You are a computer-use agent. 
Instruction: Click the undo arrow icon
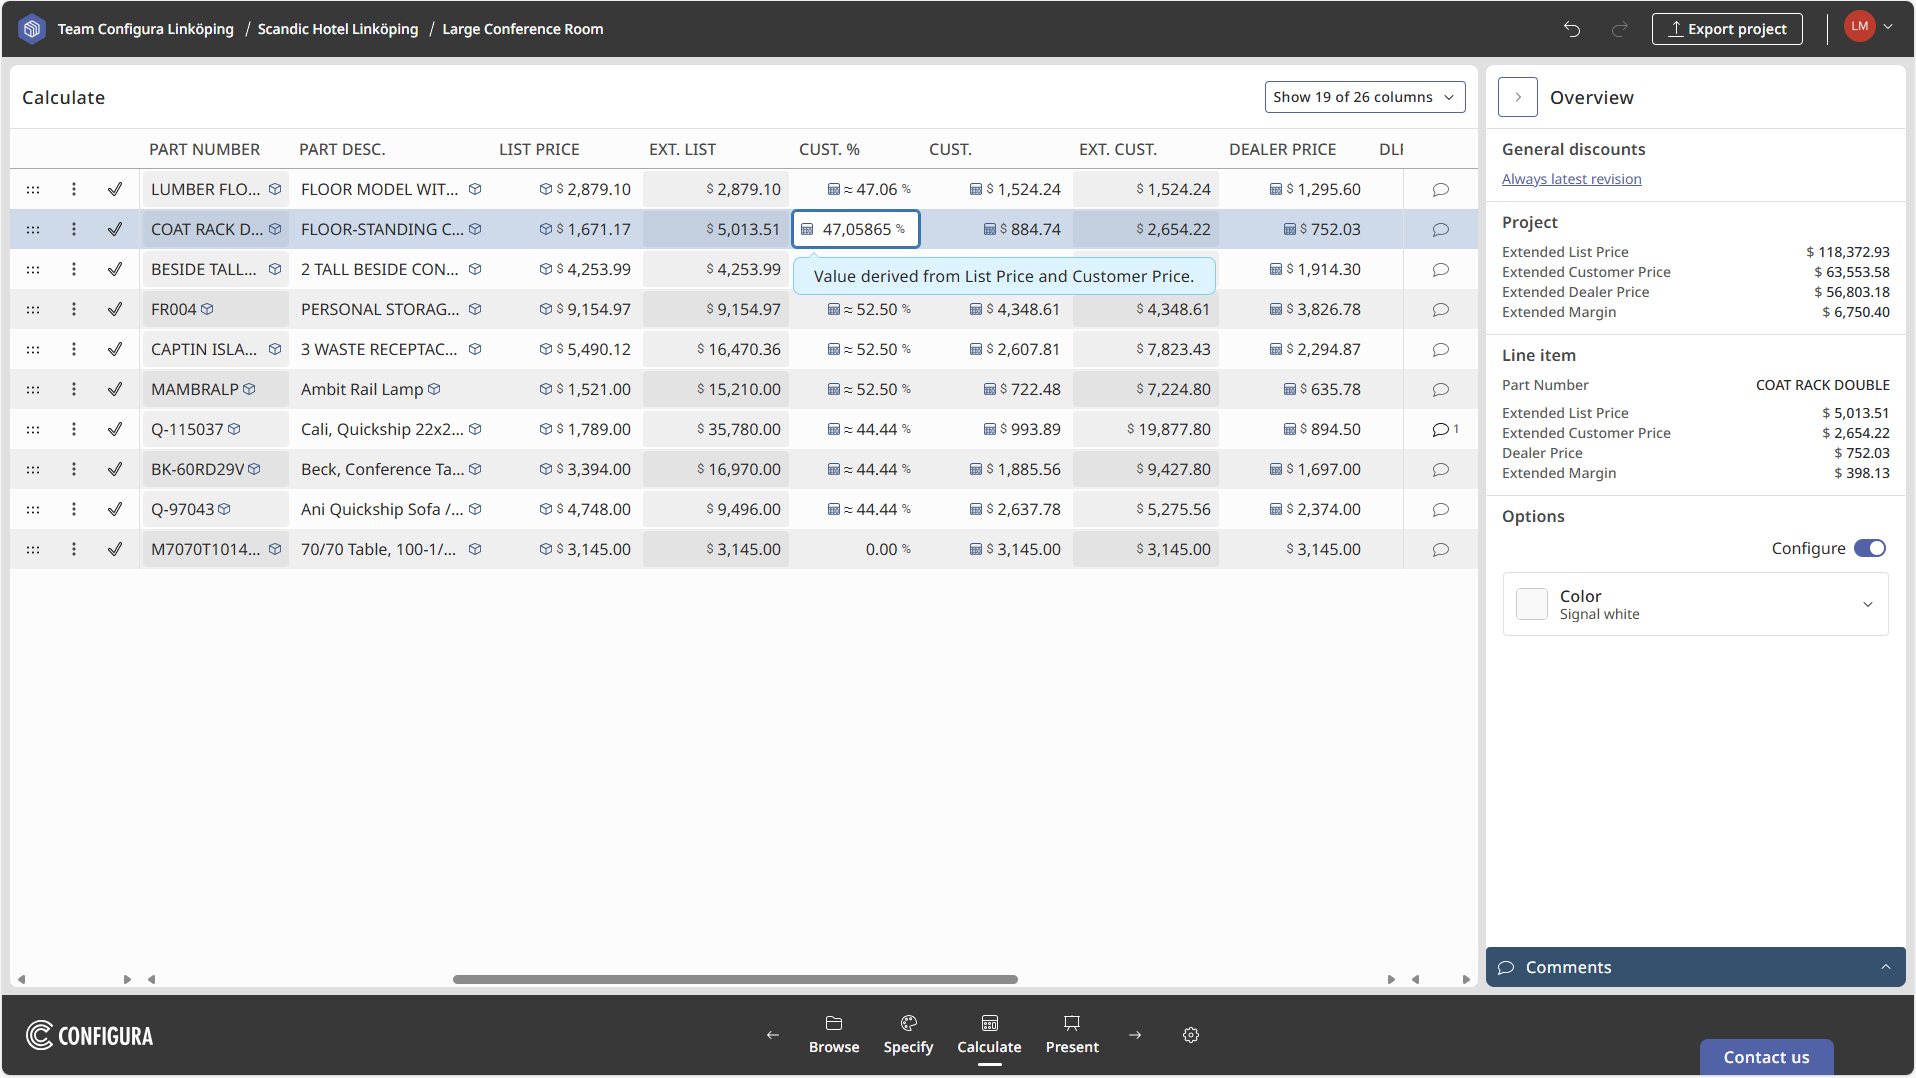pos(1570,29)
